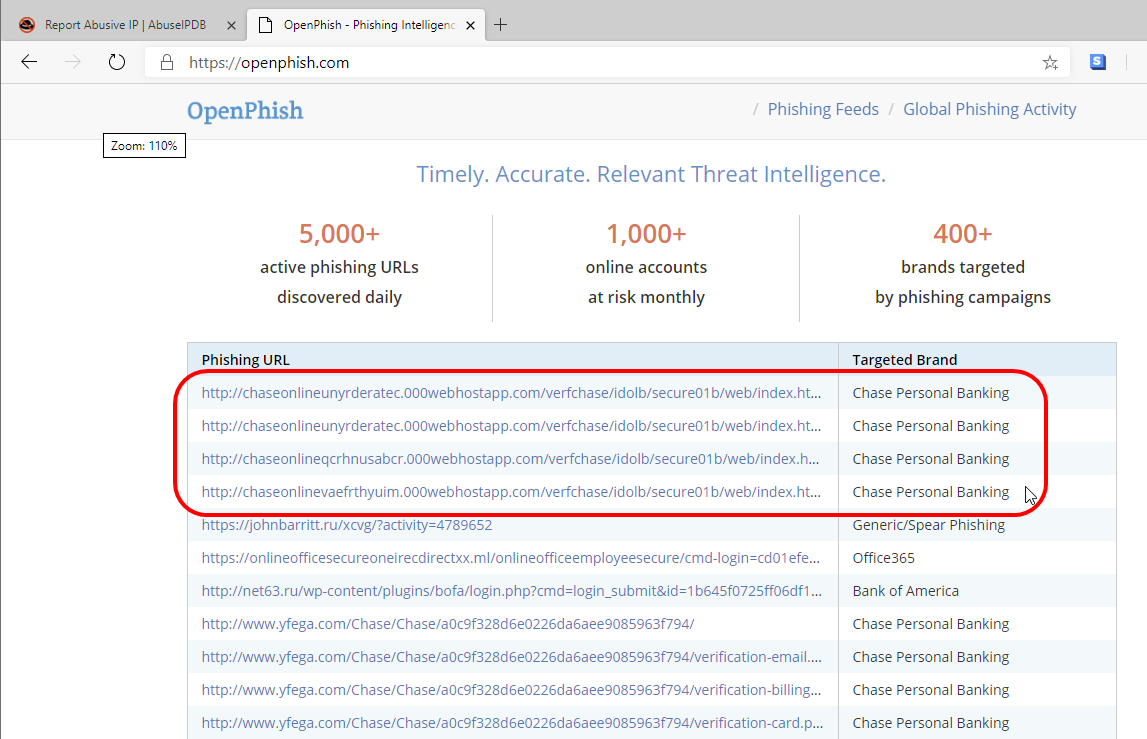Click the 1,000+ statistic
The width and height of the screenshot is (1147, 739).
[647, 233]
